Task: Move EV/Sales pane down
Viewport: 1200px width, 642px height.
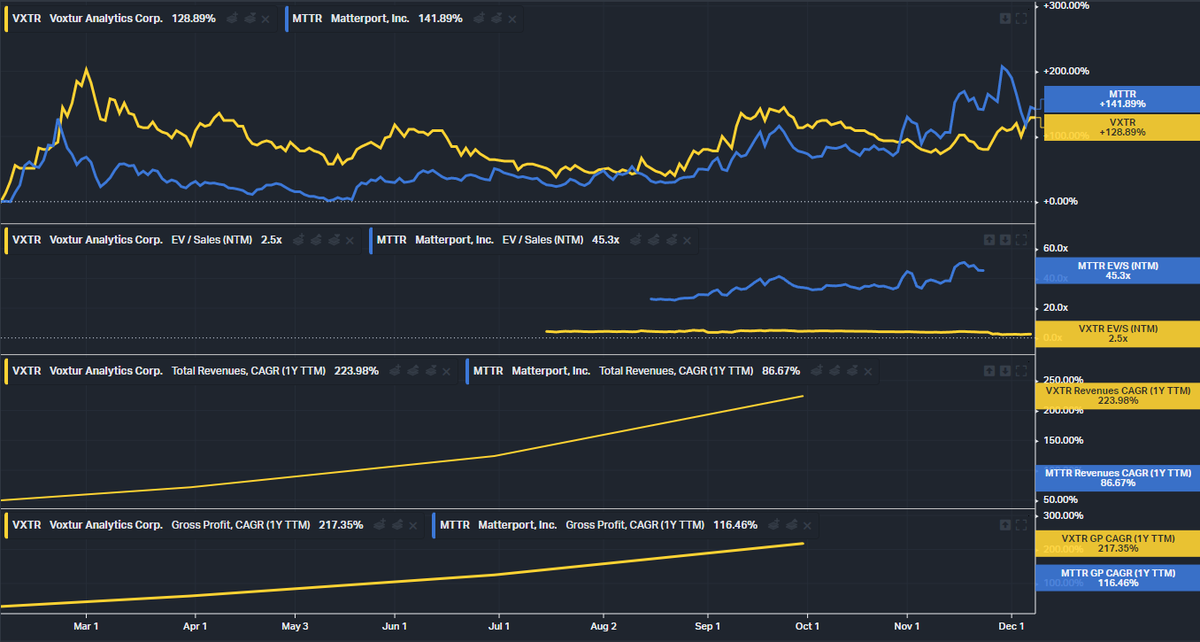Action: pos(1005,240)
